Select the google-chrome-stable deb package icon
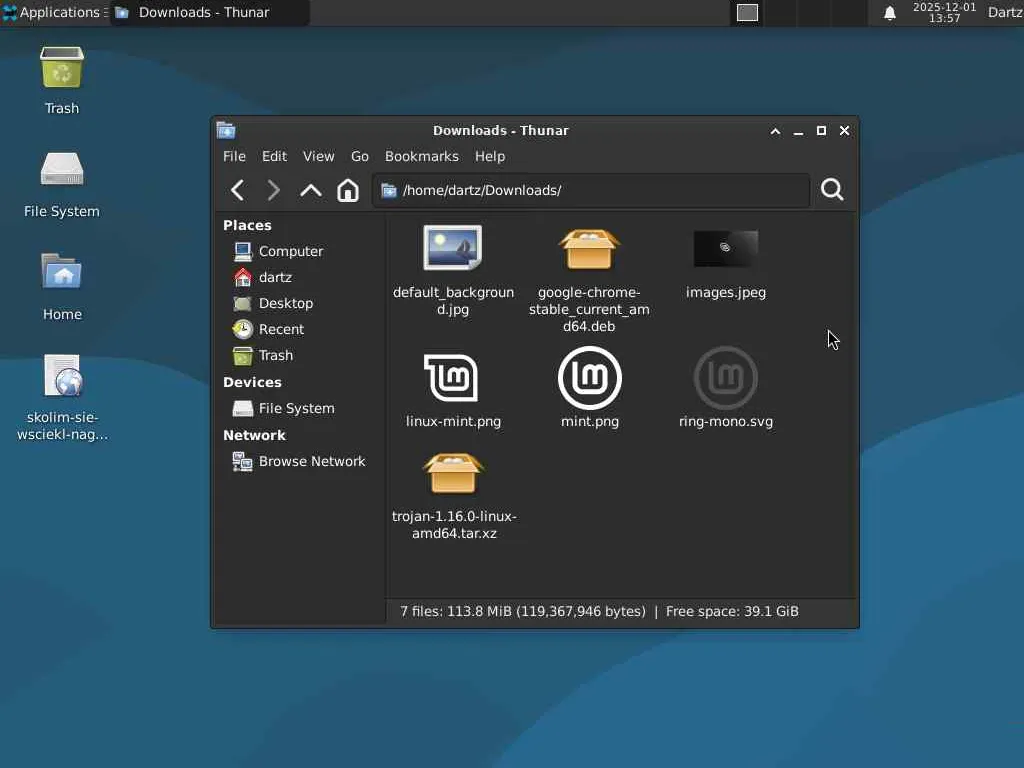The height and width of the screenshot is (768, 1024). coord(589,249)
